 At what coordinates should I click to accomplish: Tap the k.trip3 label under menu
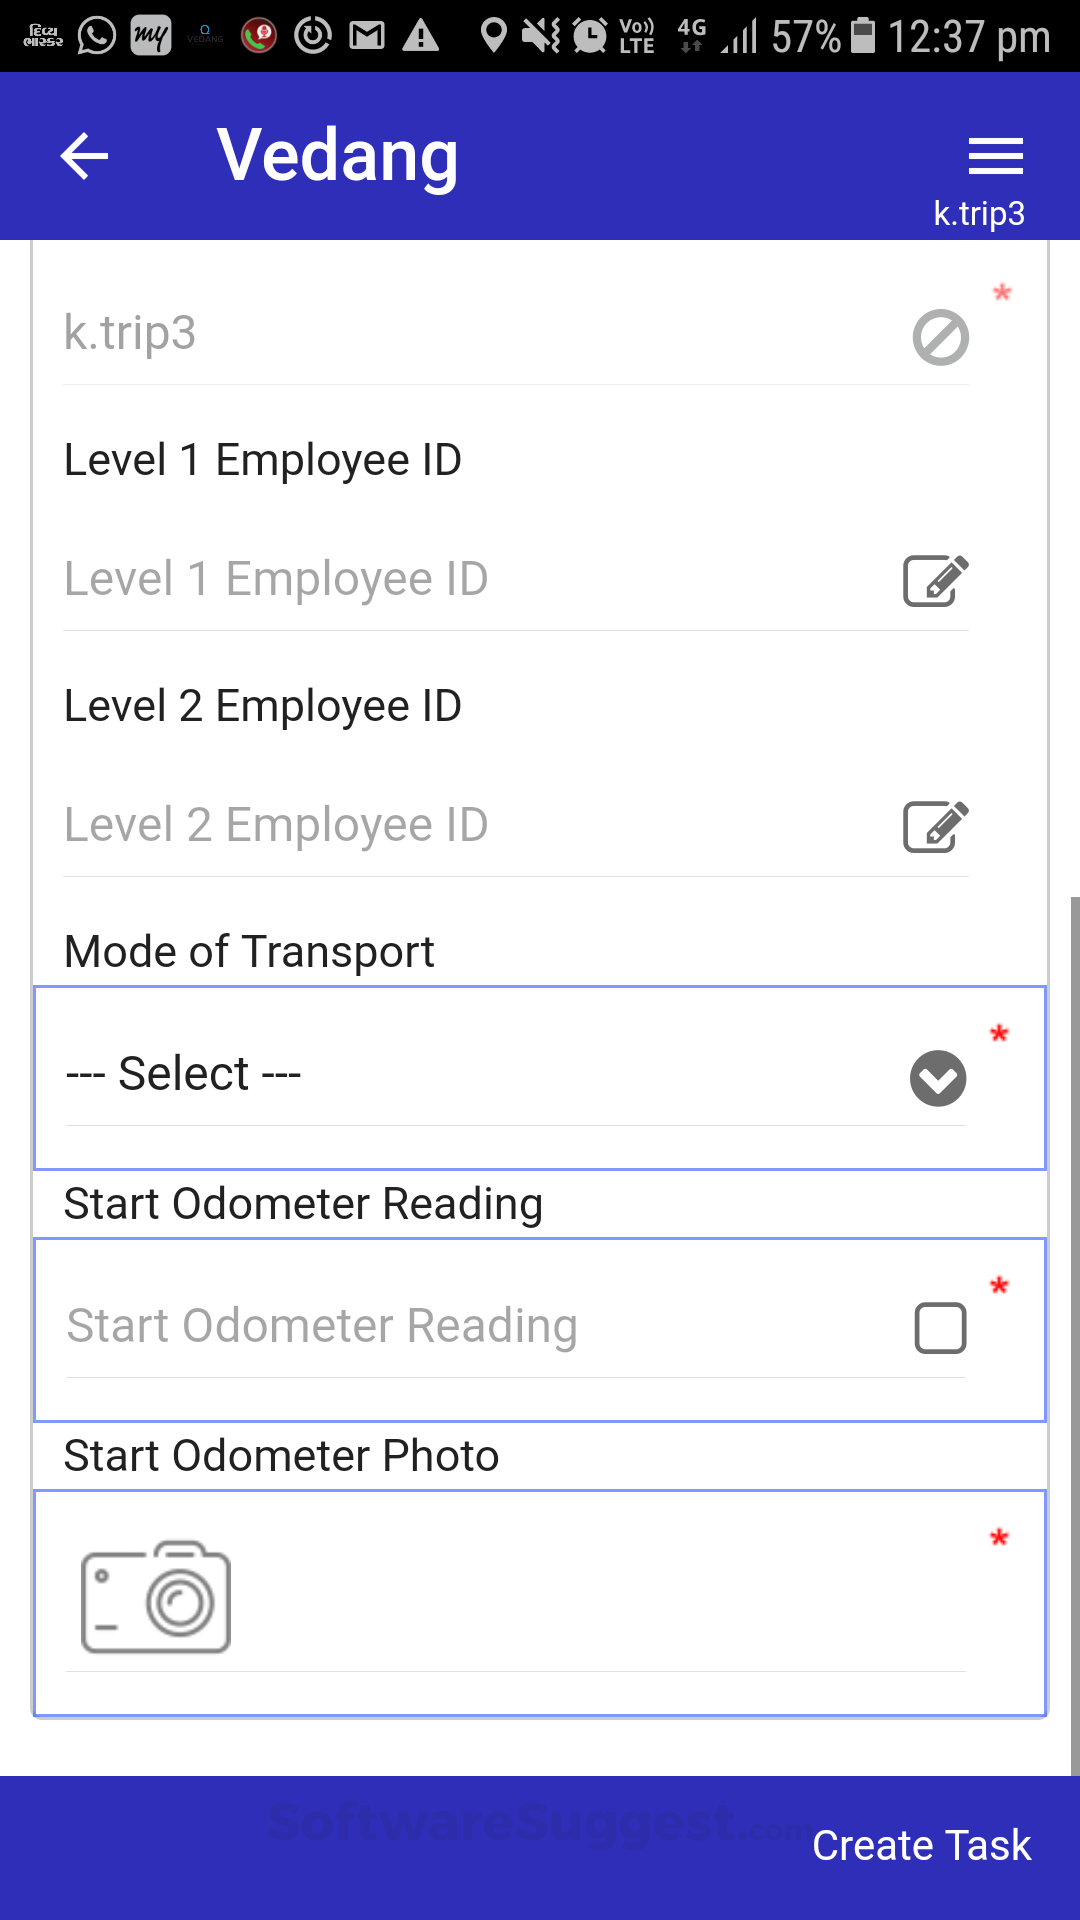pyautogui.click(x=979, y=214)
